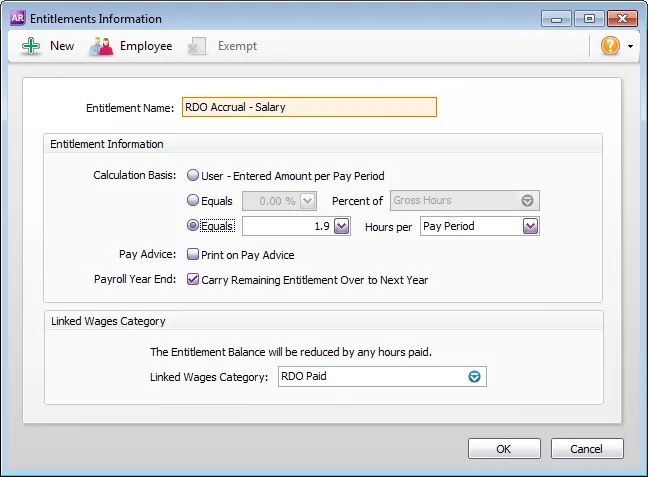Open the Gross Hours selector arrow
Viewport: 648px width, 477px height.
pyautogui.click(x=527, y=200)
